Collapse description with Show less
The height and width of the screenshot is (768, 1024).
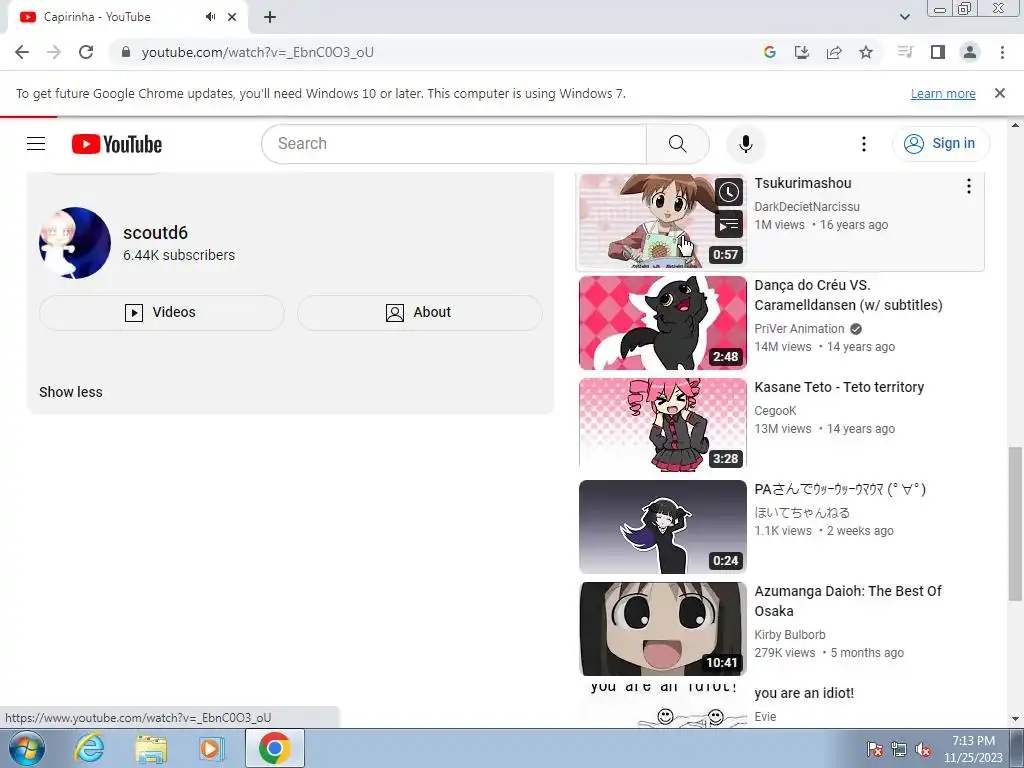click(x=71, y=392)
